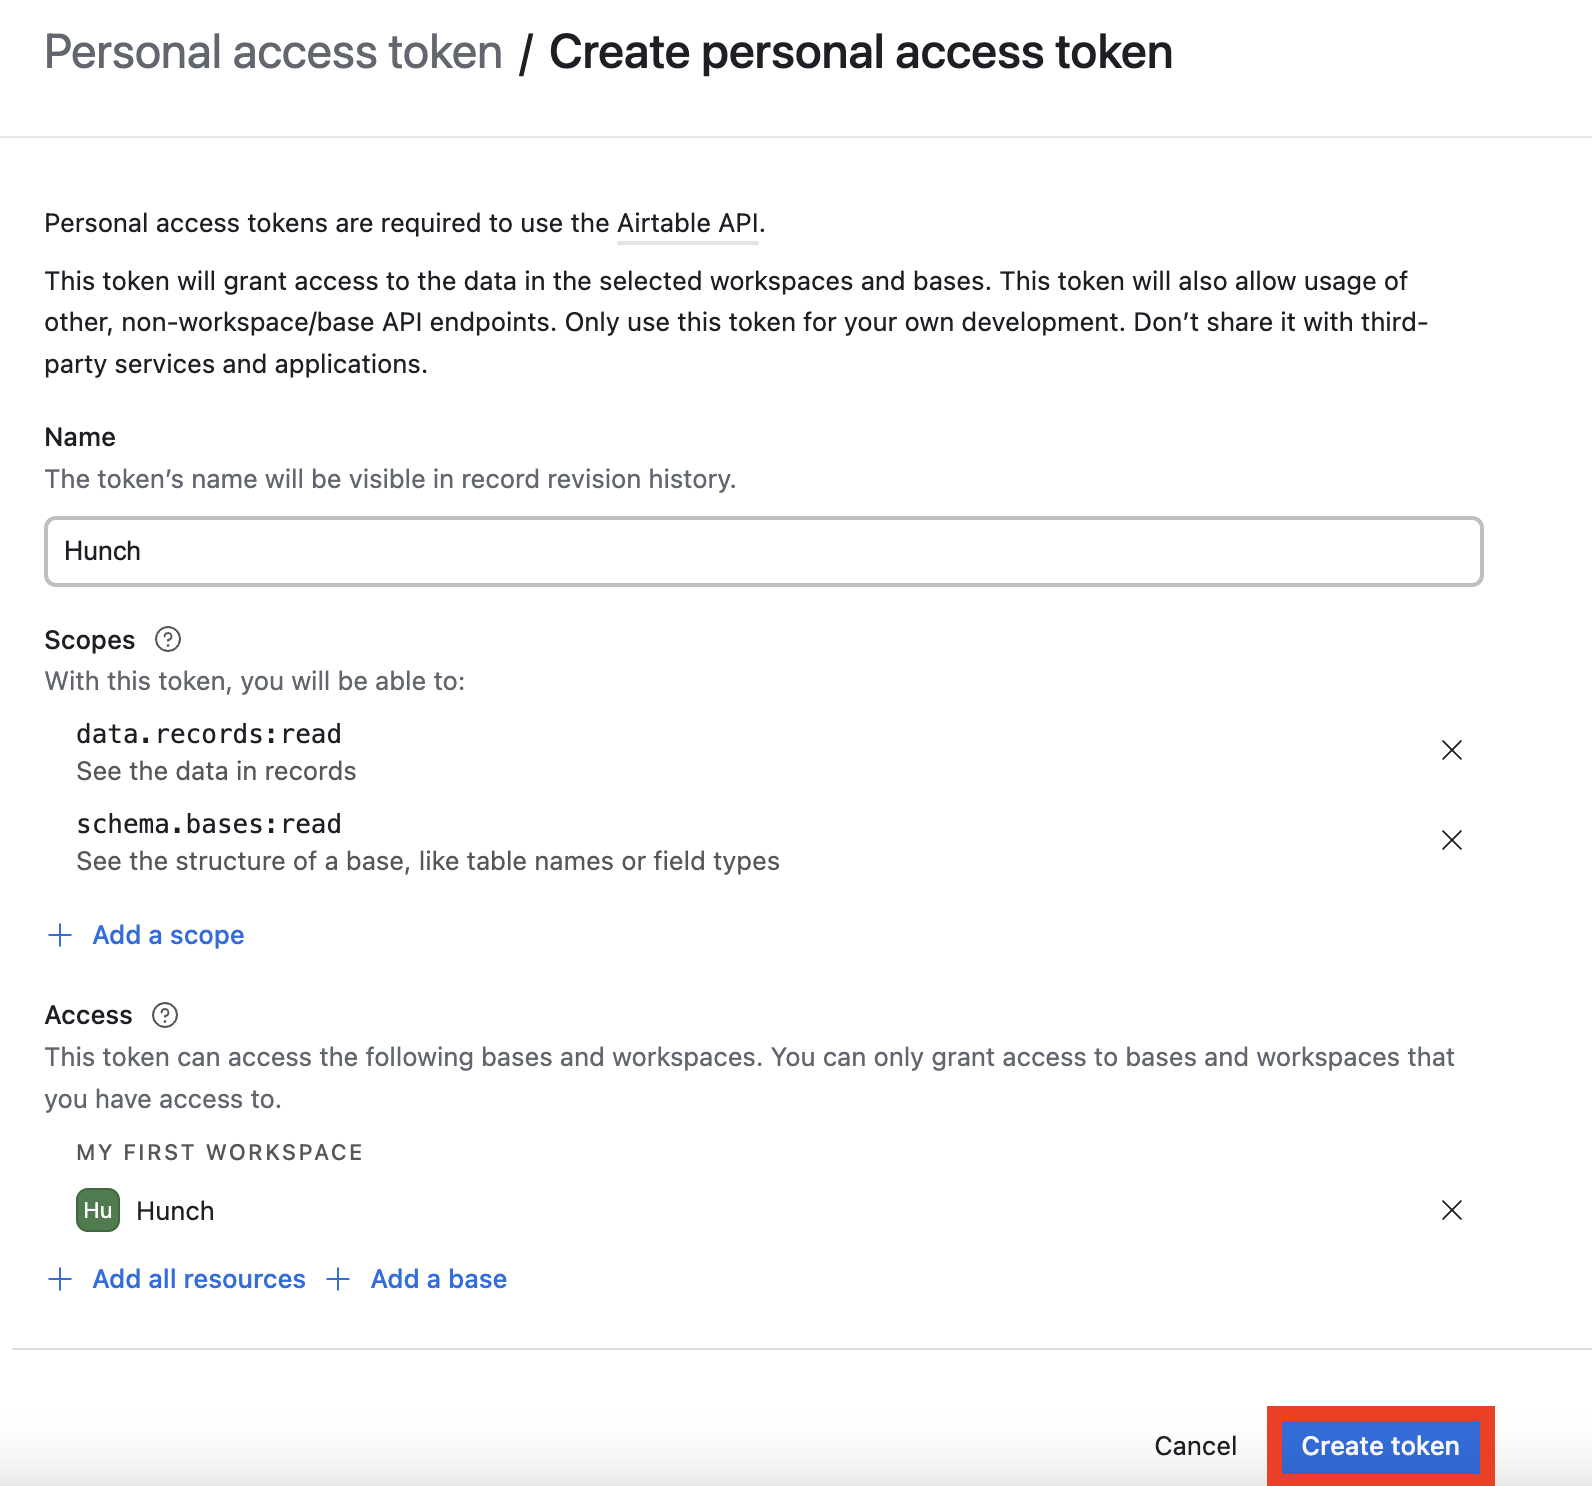Screen dimensions: 1592x1486
Task: Click the plus icon beside Add a base
Action: (x=340, y=1278)
